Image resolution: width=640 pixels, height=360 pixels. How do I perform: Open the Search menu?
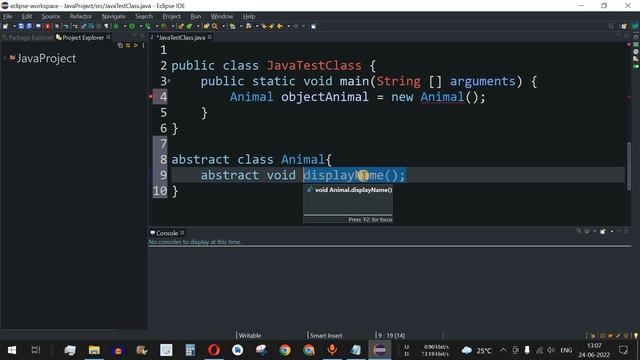[x=144, y=16]
